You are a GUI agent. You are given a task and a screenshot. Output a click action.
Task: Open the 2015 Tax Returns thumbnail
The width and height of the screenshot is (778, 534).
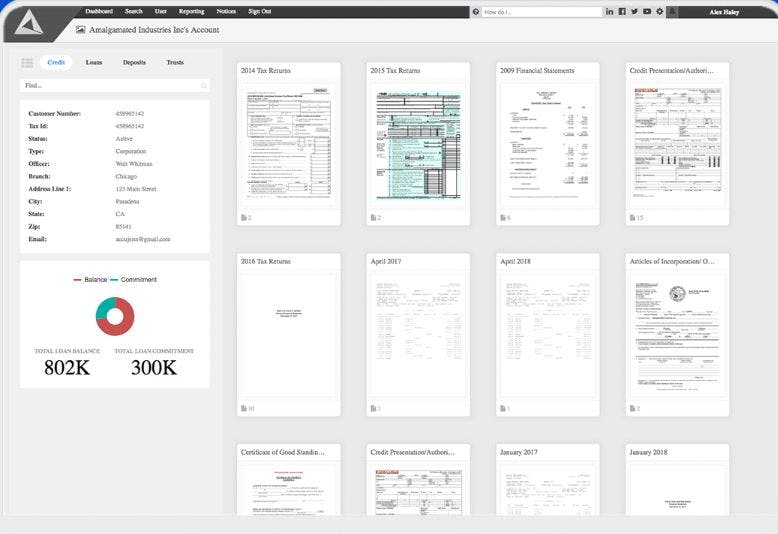418,144
